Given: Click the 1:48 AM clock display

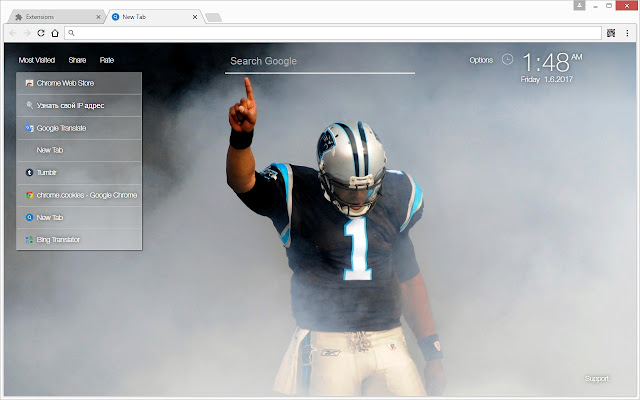Looking at the screenshot, I should [552, 62].
